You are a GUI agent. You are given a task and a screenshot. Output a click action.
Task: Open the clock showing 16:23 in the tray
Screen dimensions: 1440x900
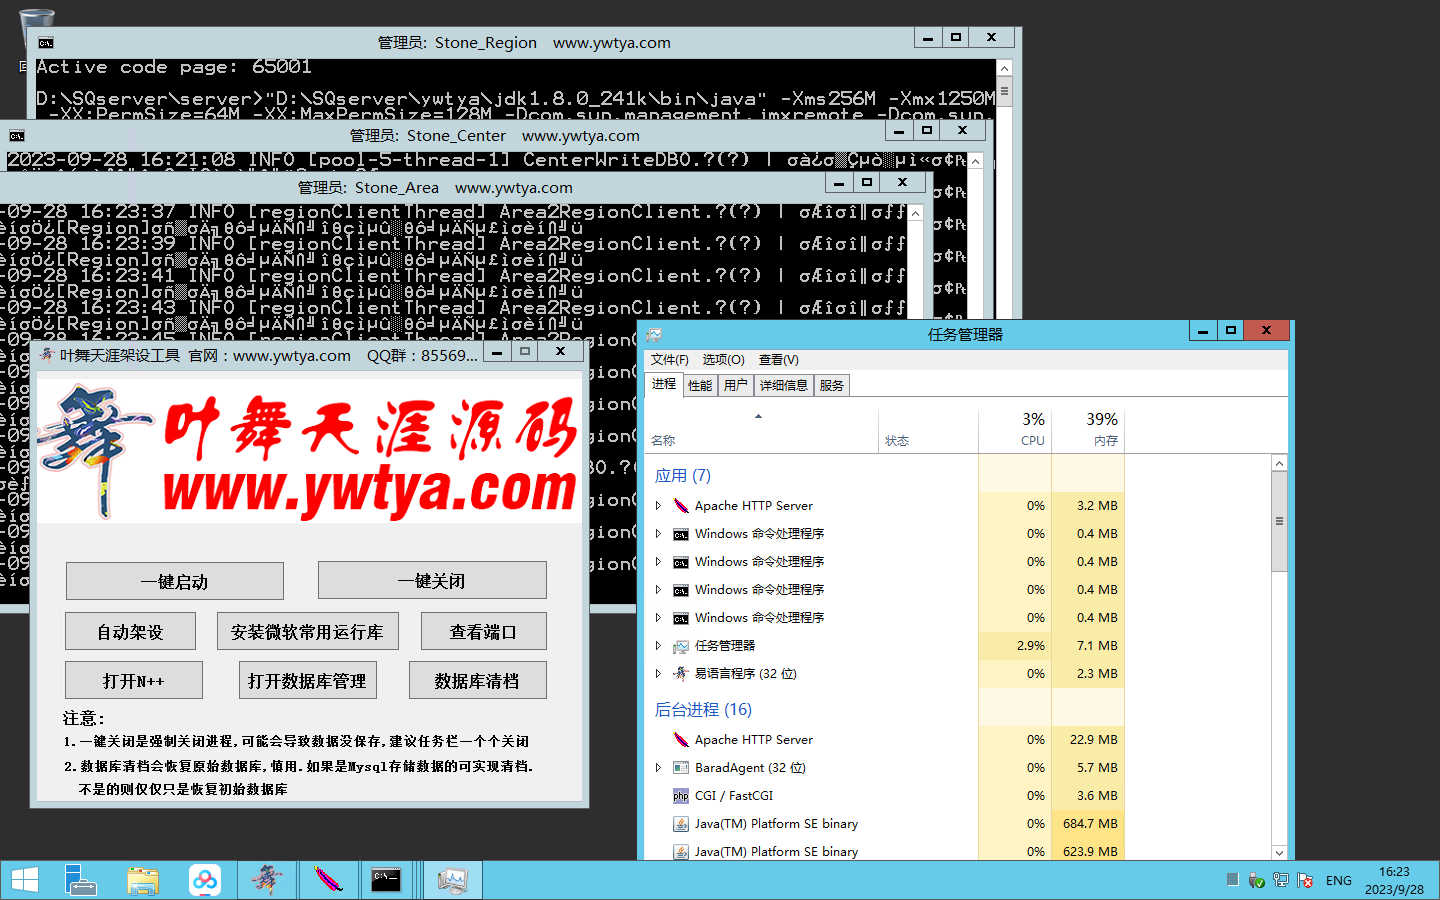[x=1394, y=881]
